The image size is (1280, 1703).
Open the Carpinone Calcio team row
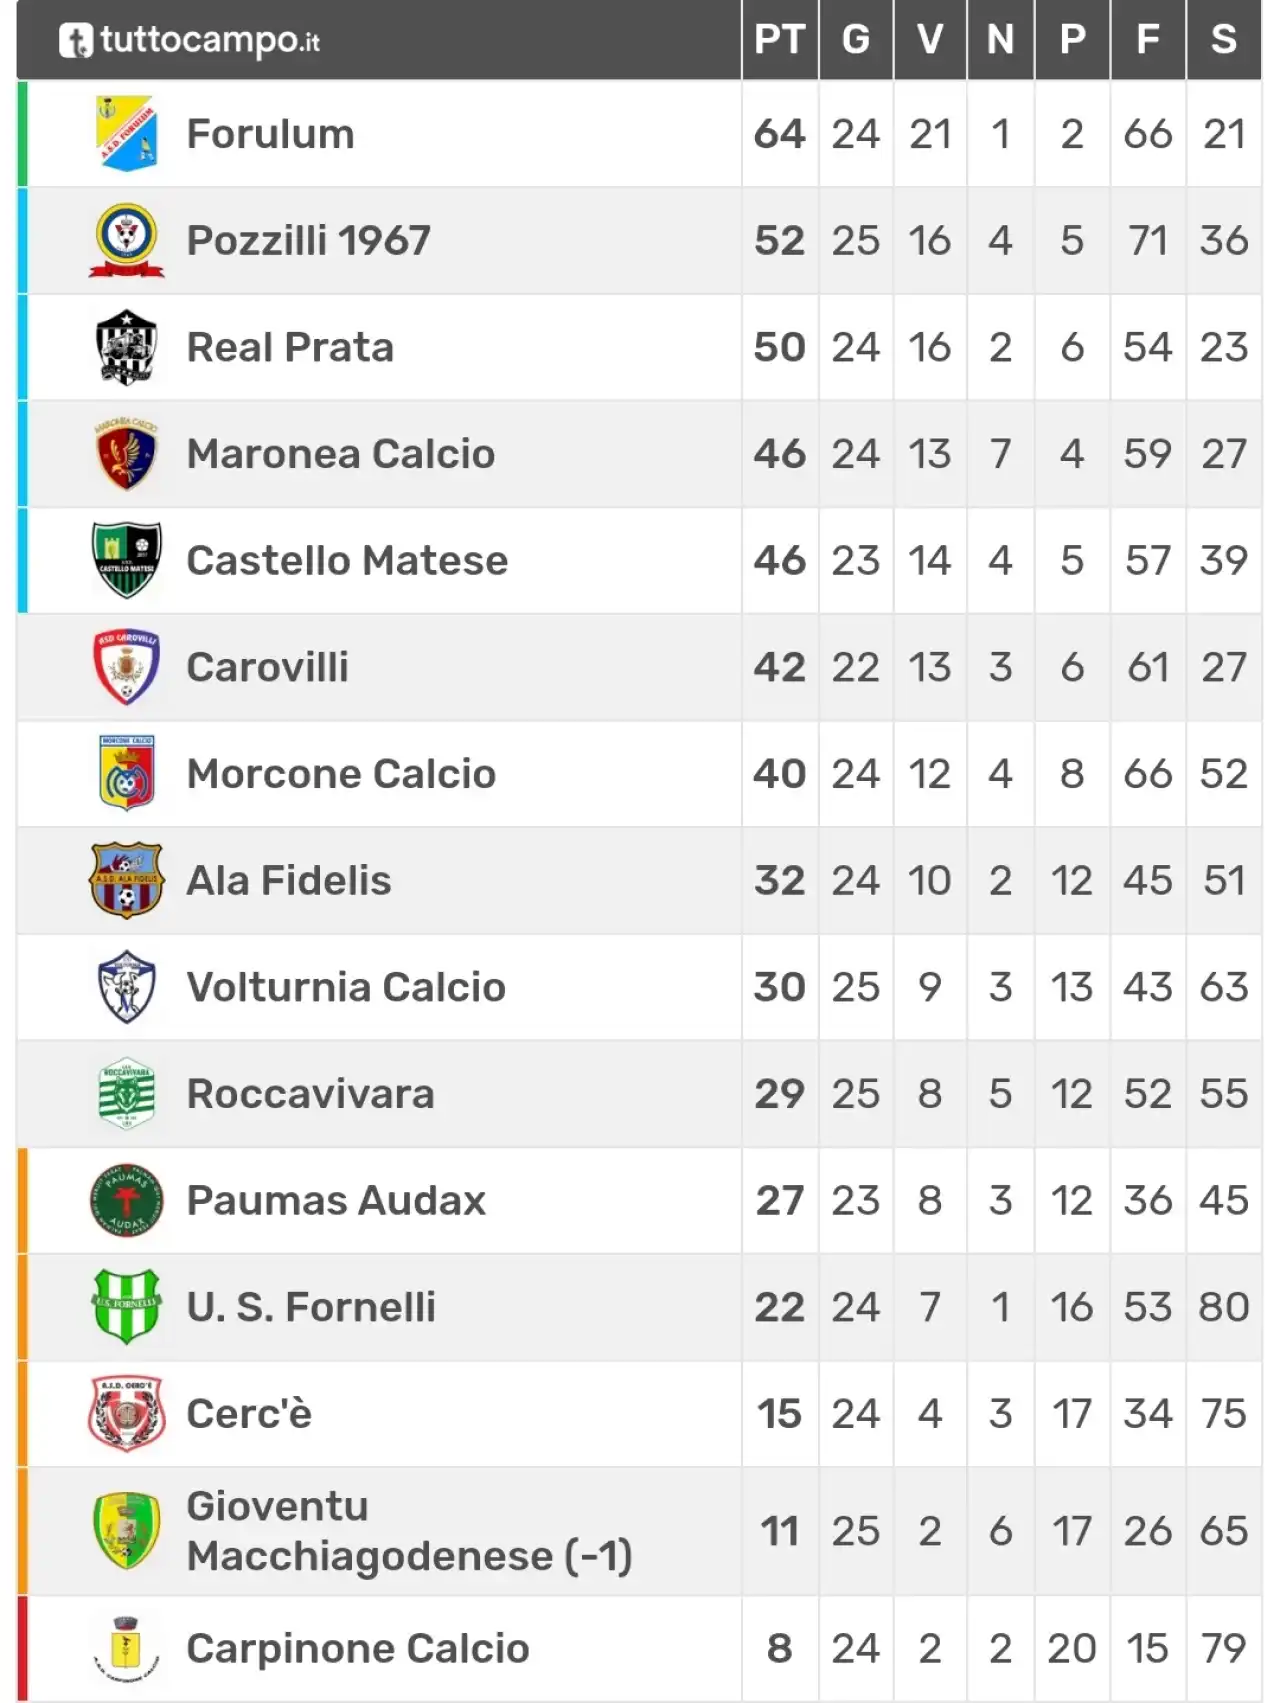point(639,1649)
